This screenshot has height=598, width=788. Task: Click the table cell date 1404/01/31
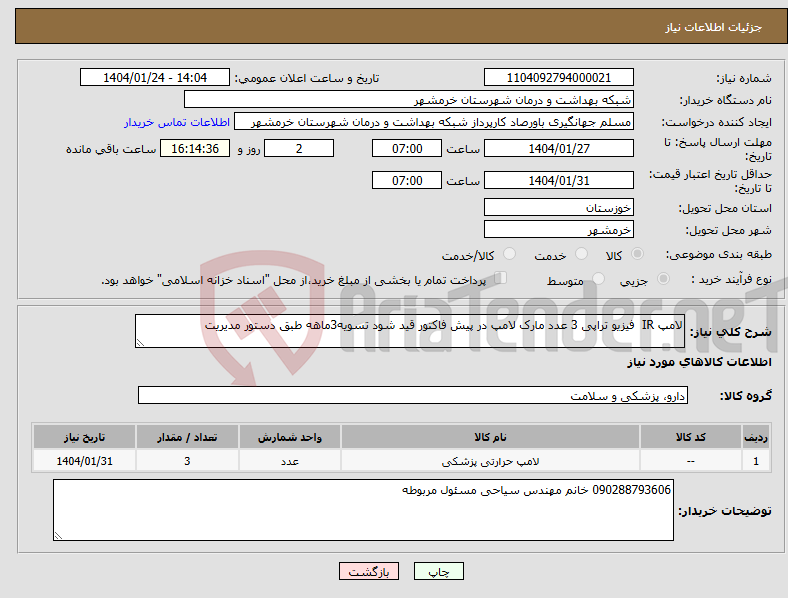[84, 461]
